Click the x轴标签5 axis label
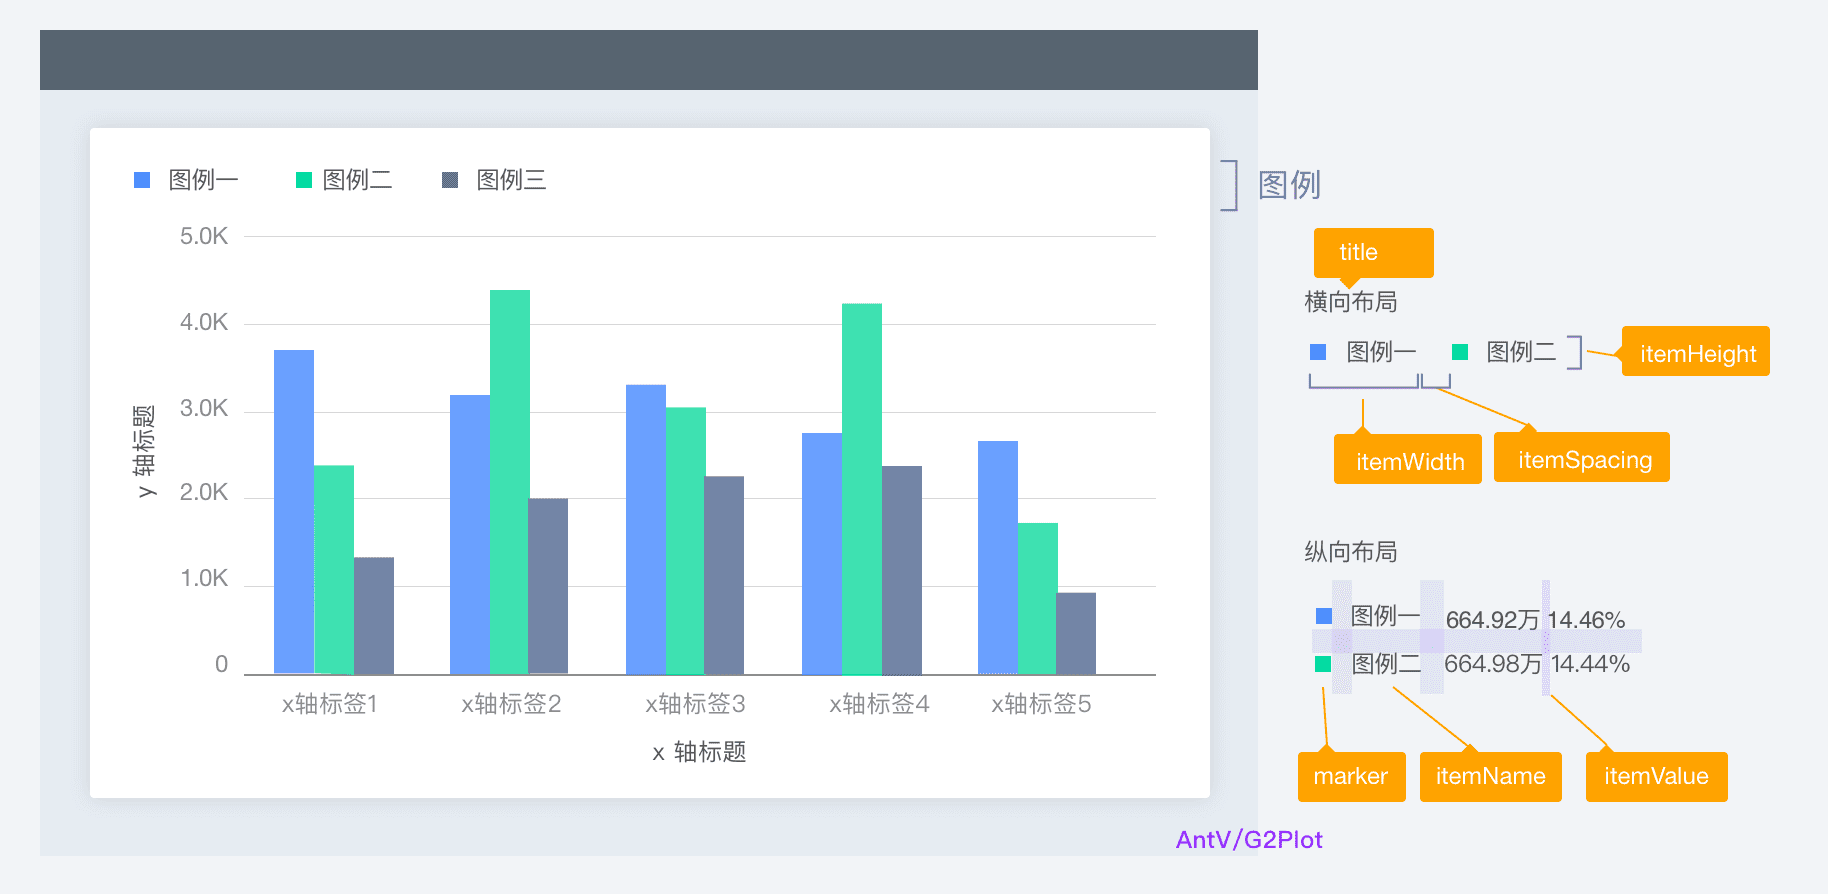 [x=1041, y=704]
